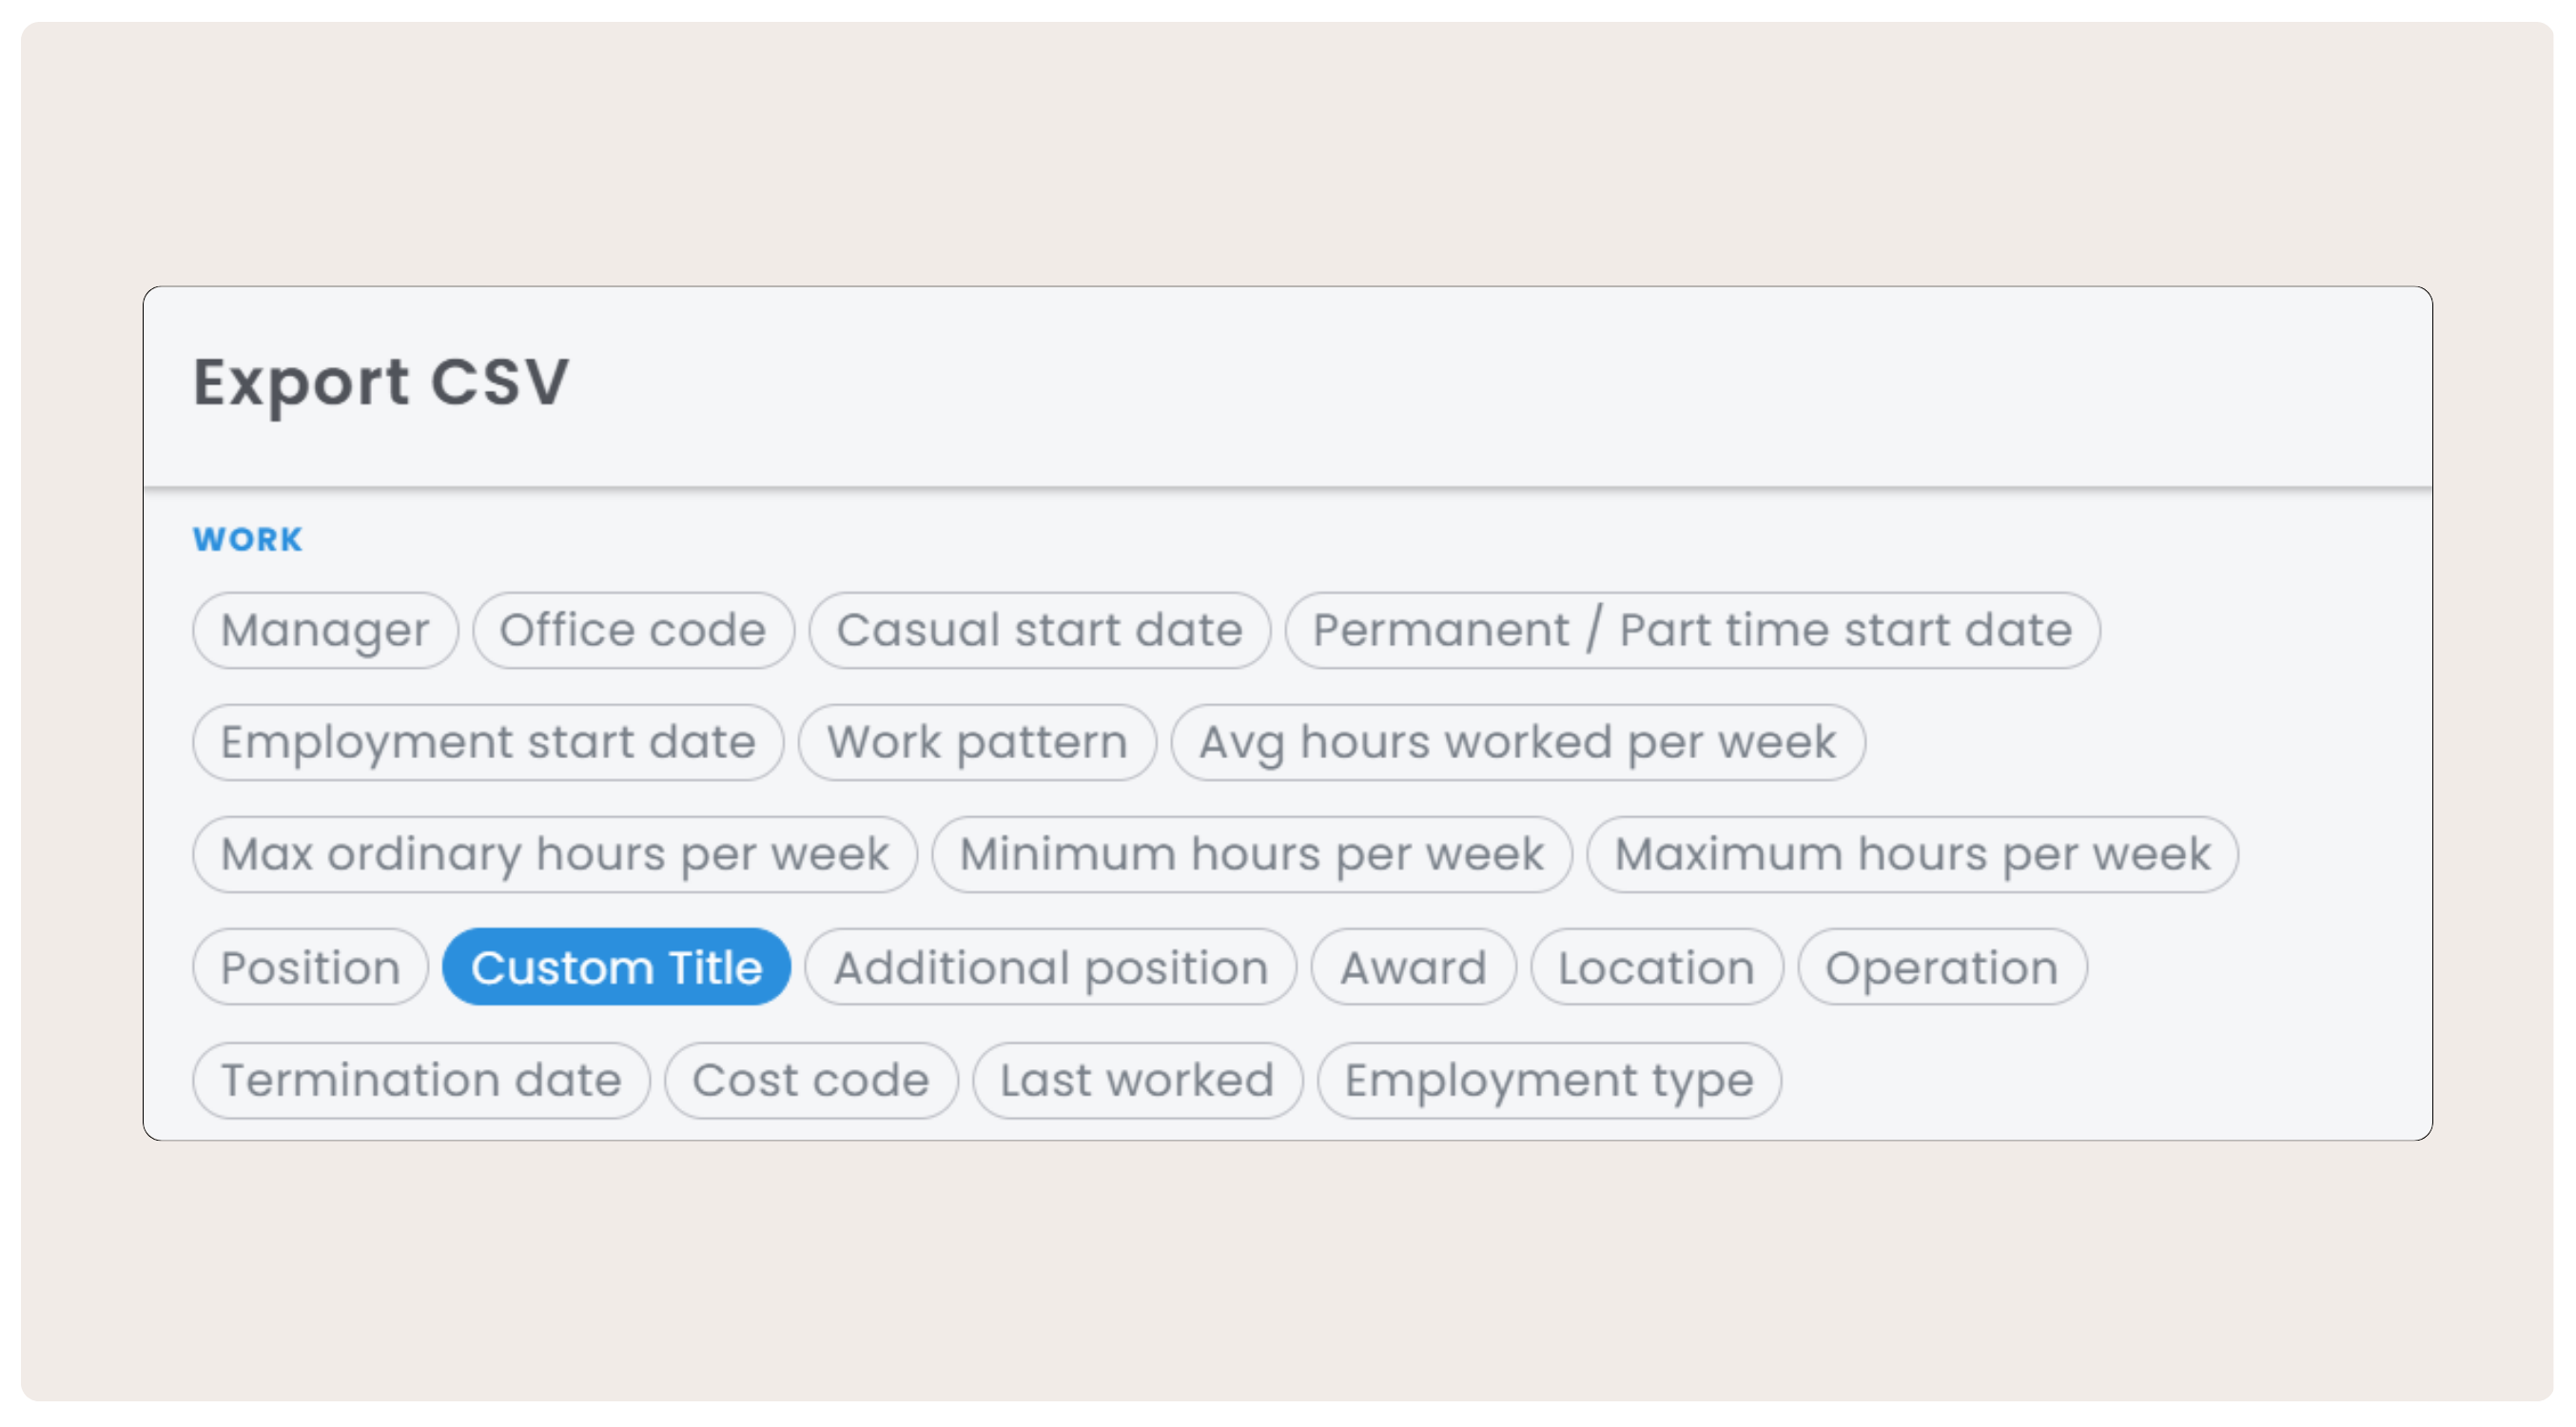Toggle Permanent / Part time start date
2576x1427 pixels.
1692,630
